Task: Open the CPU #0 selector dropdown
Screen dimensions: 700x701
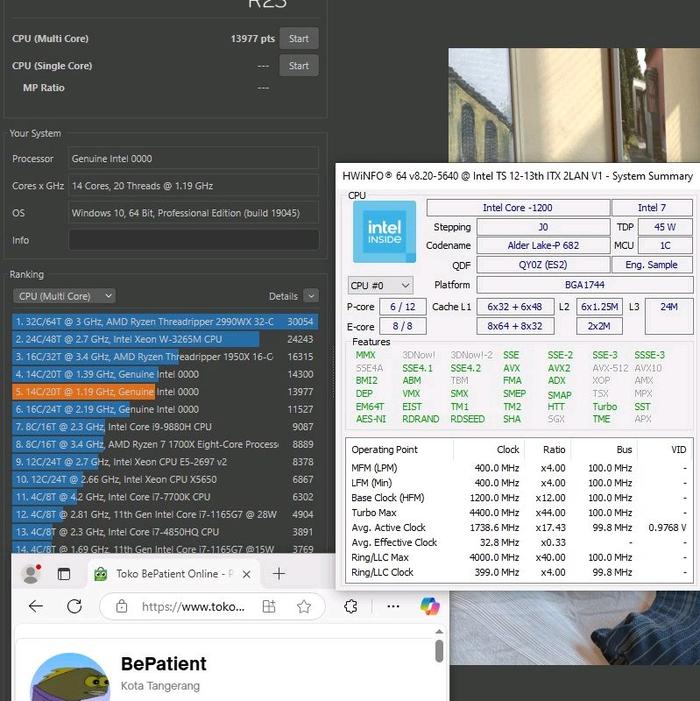Action: click(379, 285)
